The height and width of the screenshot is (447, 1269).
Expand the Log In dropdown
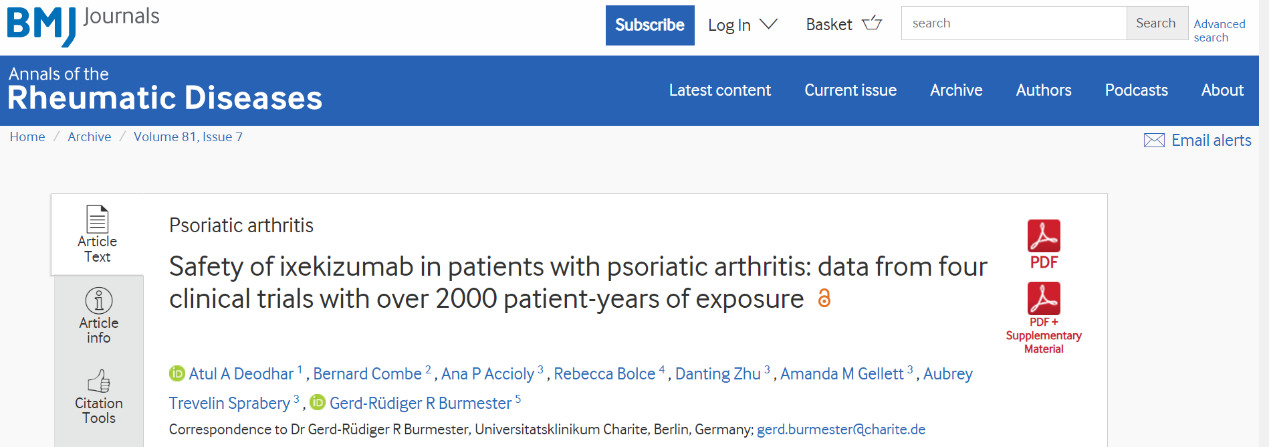pos(742,25)
